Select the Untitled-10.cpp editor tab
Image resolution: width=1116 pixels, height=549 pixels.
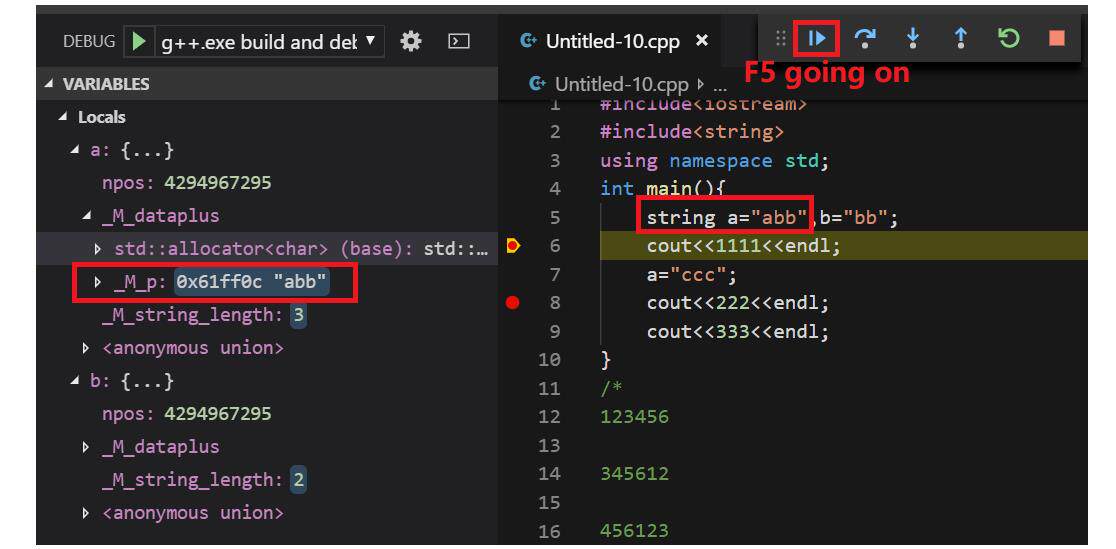[x=614, y=41]
